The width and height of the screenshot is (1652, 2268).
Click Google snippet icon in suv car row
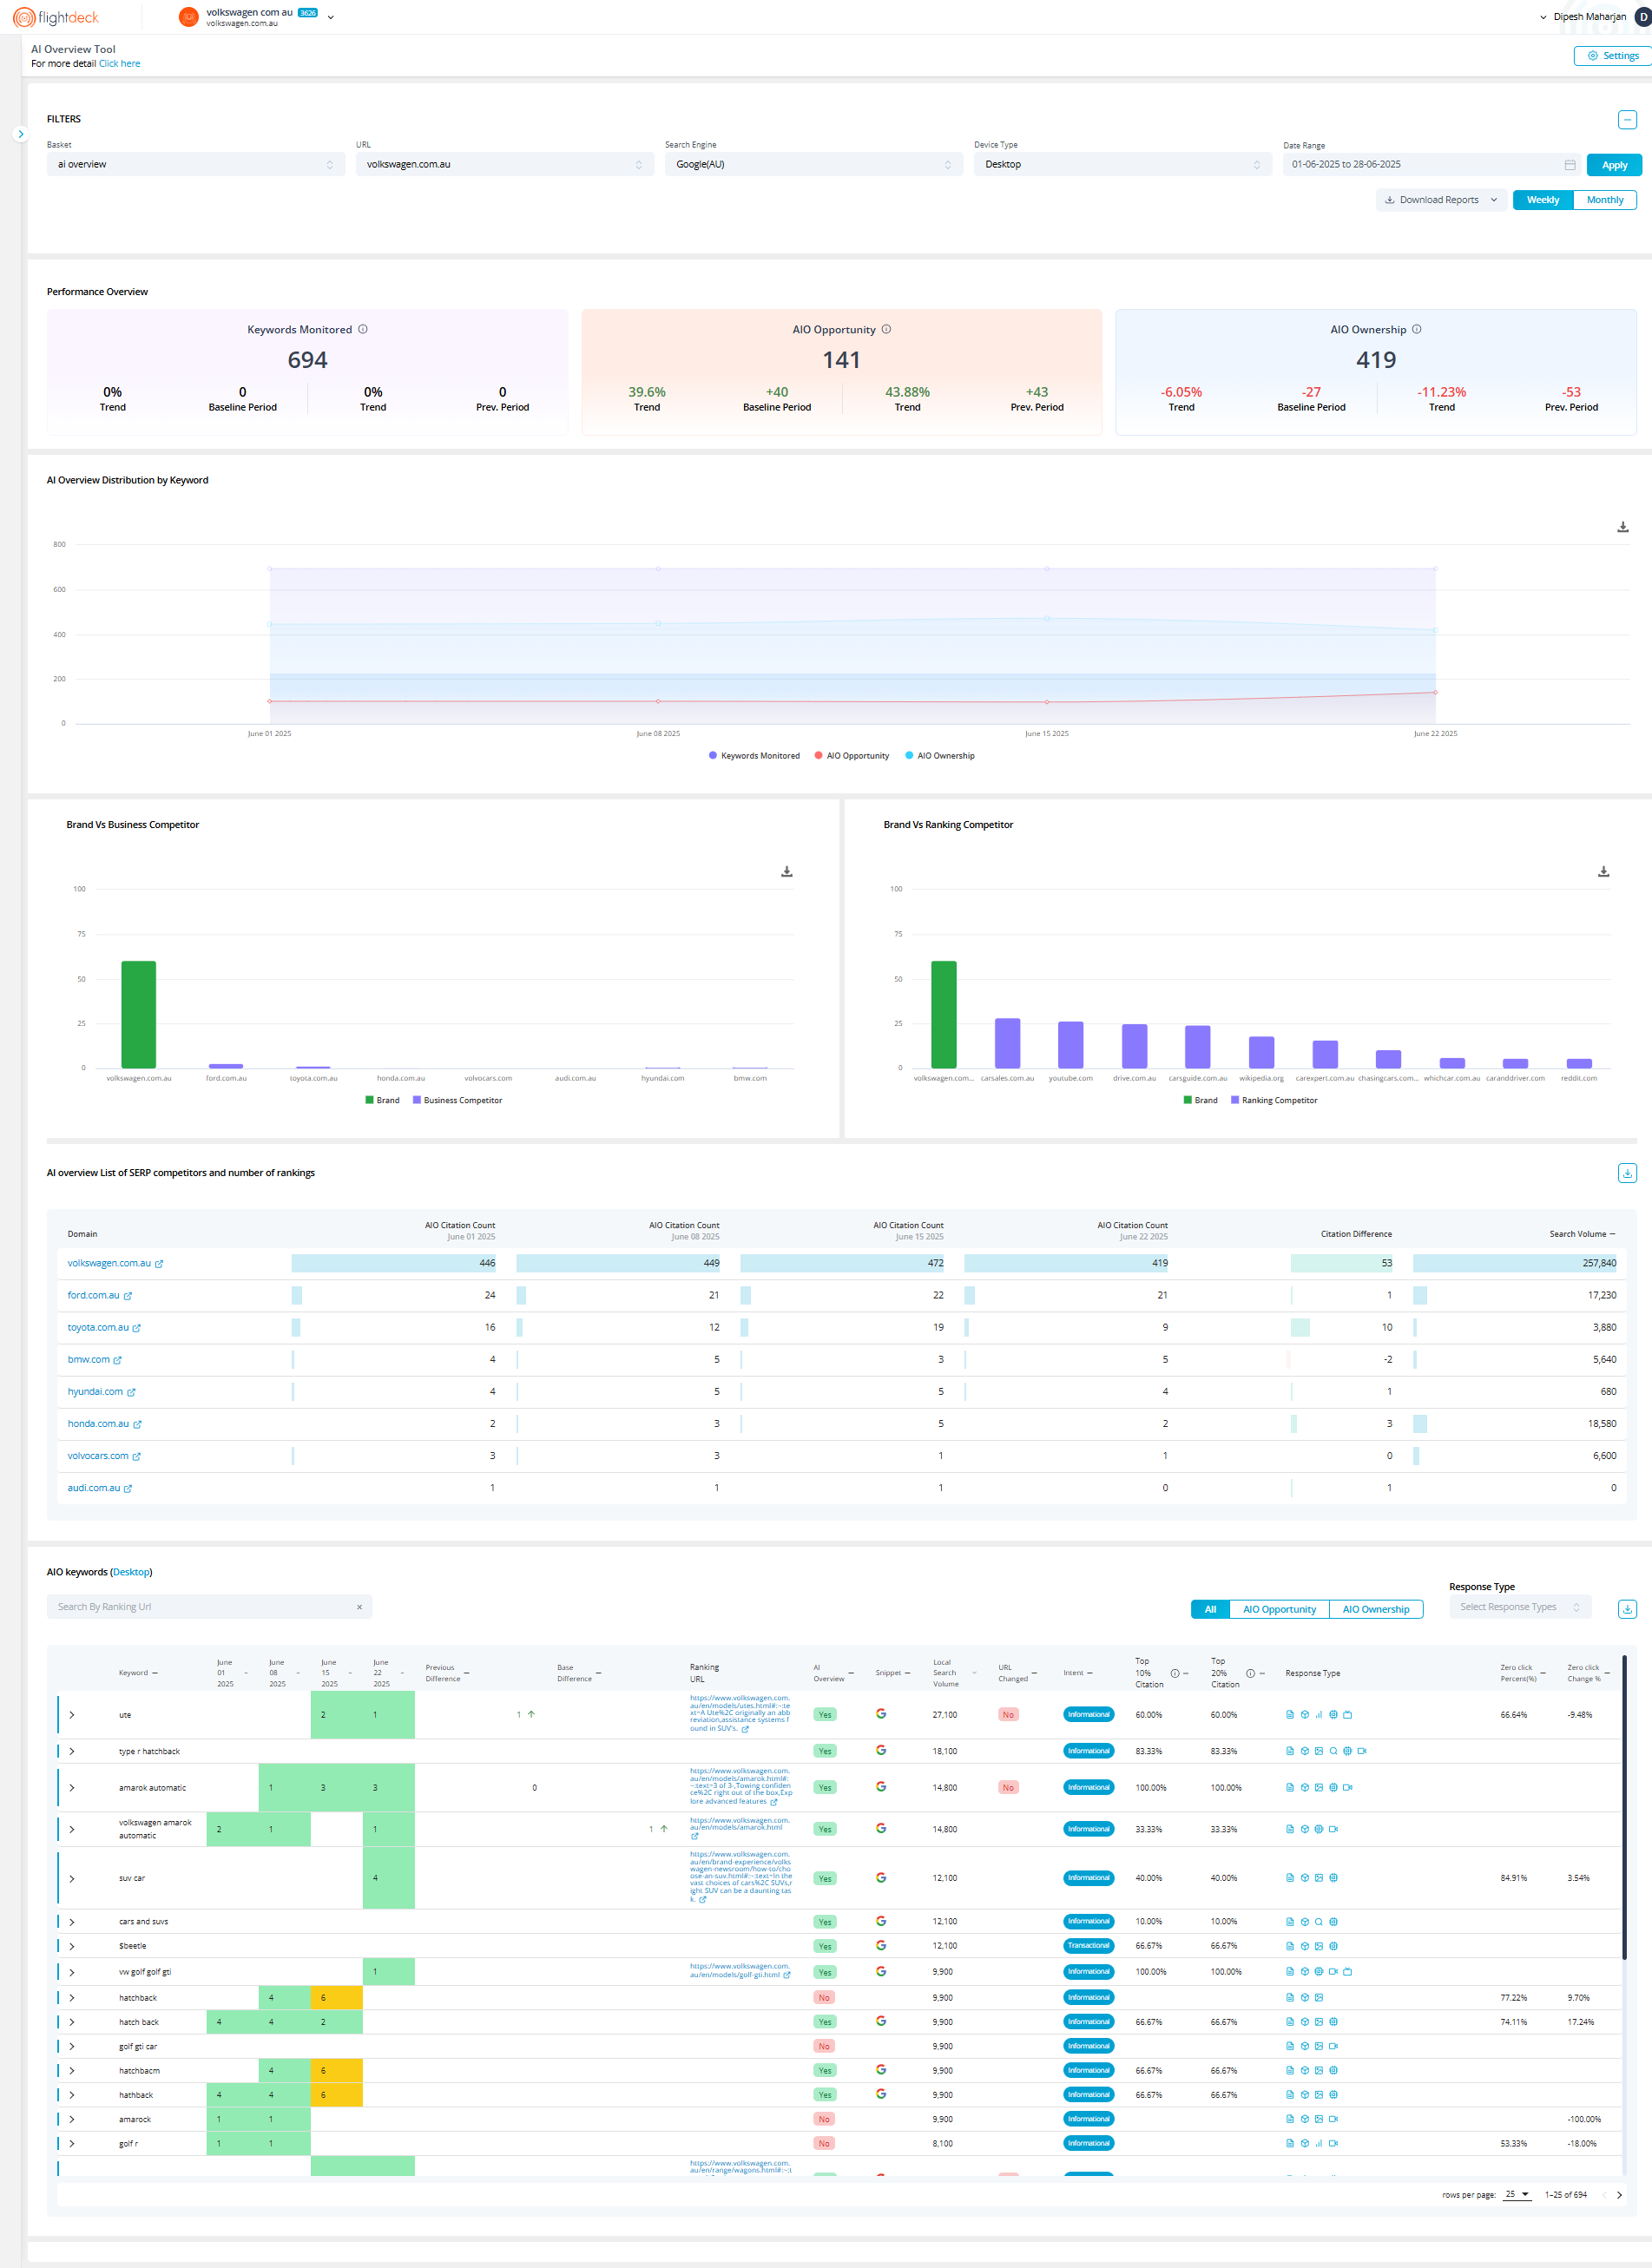click(881, 1878)
